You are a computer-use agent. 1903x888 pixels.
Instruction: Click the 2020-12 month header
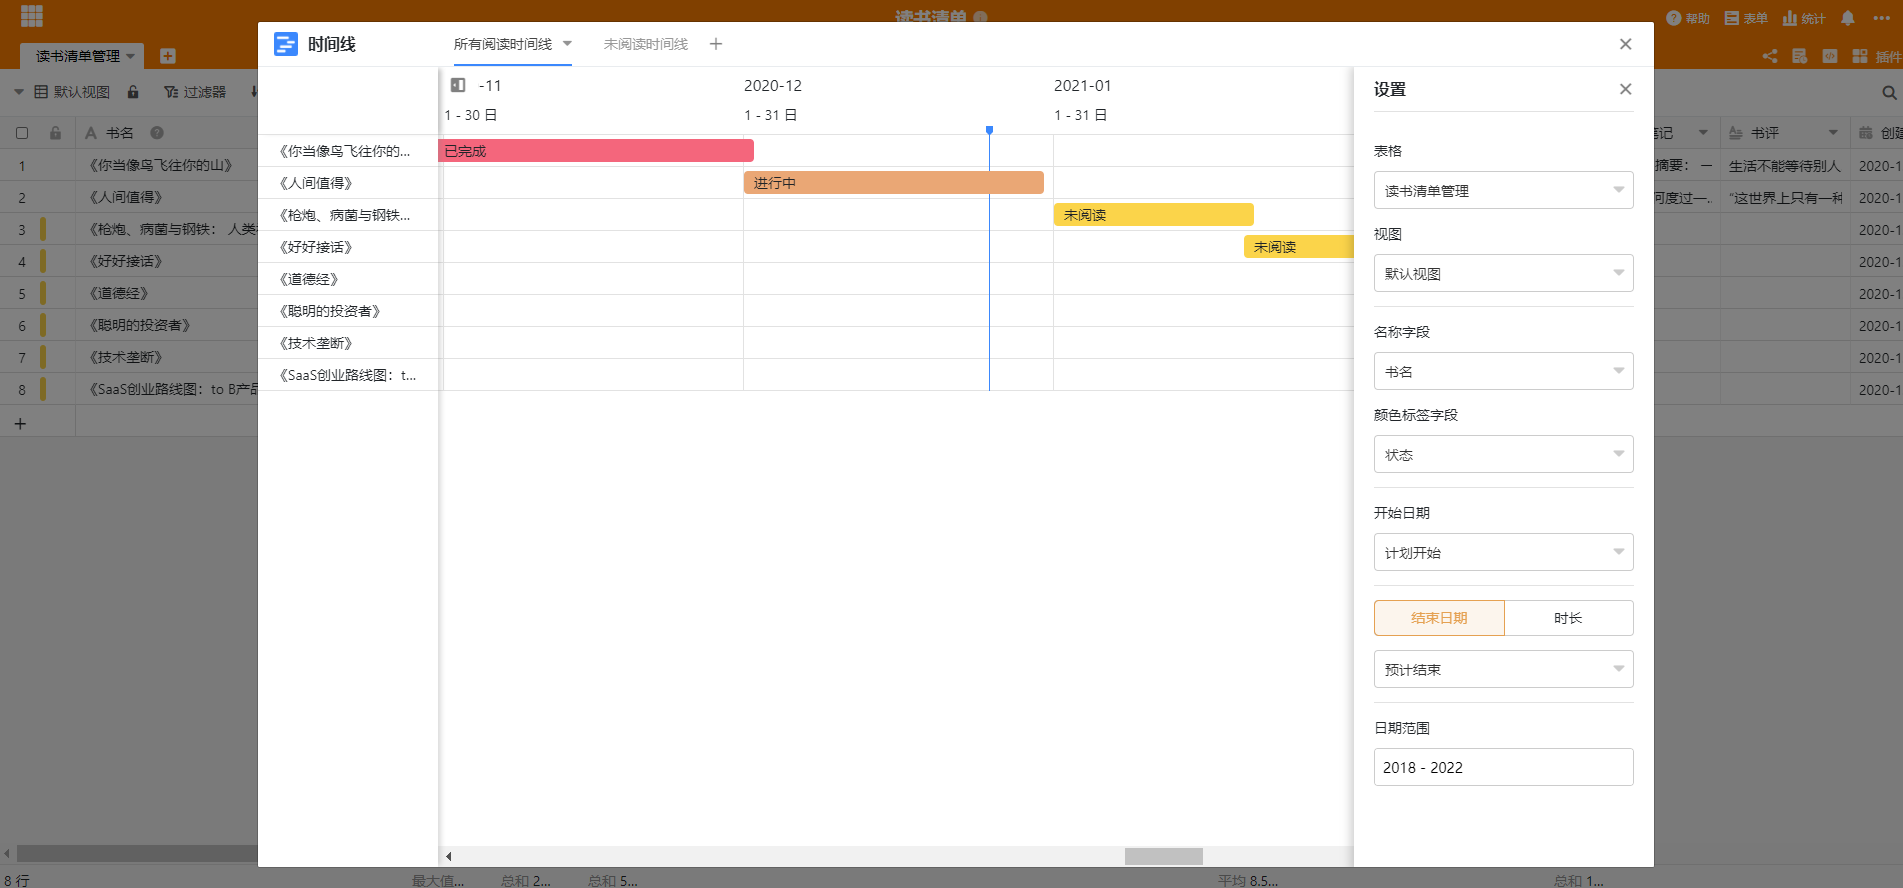tap(773, 86)
